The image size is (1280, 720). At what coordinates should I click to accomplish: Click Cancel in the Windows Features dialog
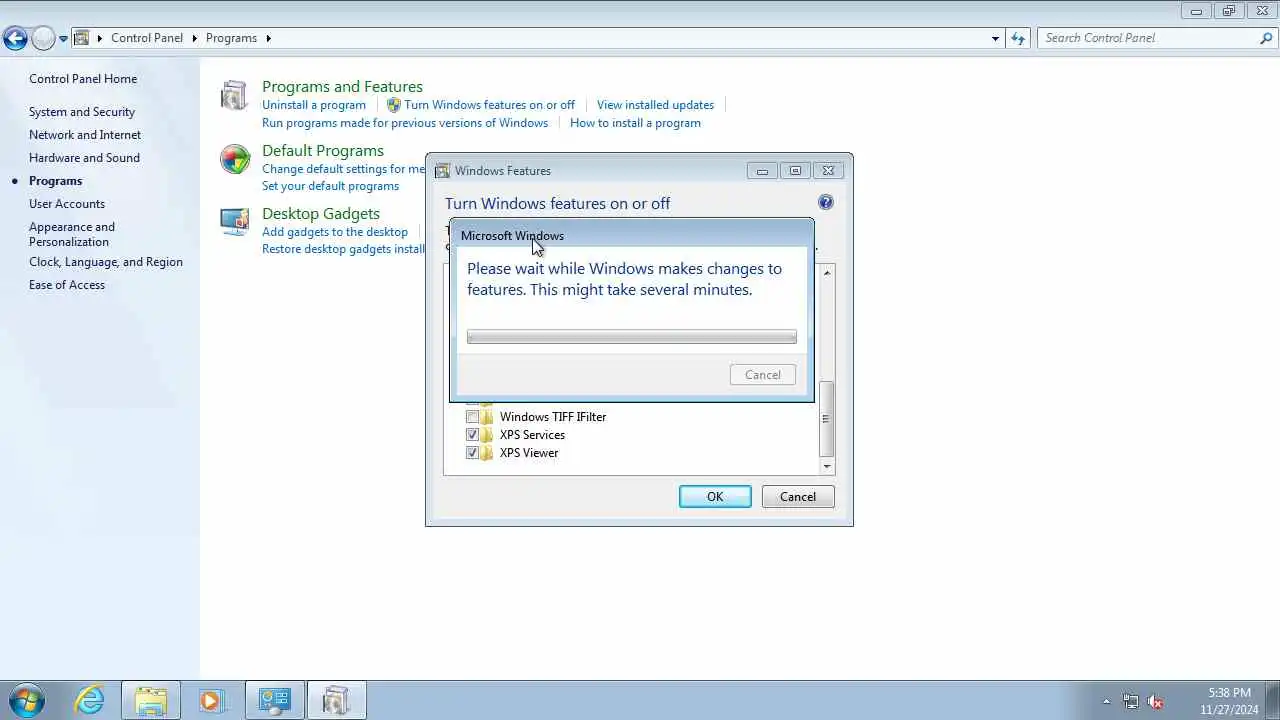tap(798, 497)
